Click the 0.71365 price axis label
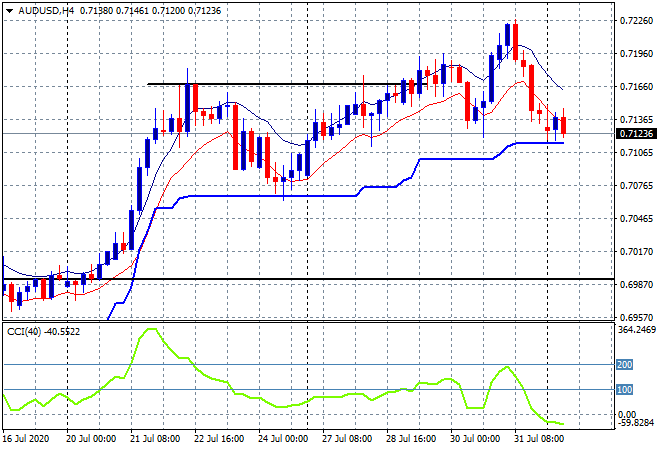The height and width of the screenshot is (450, 660). (x=636, y=120)
